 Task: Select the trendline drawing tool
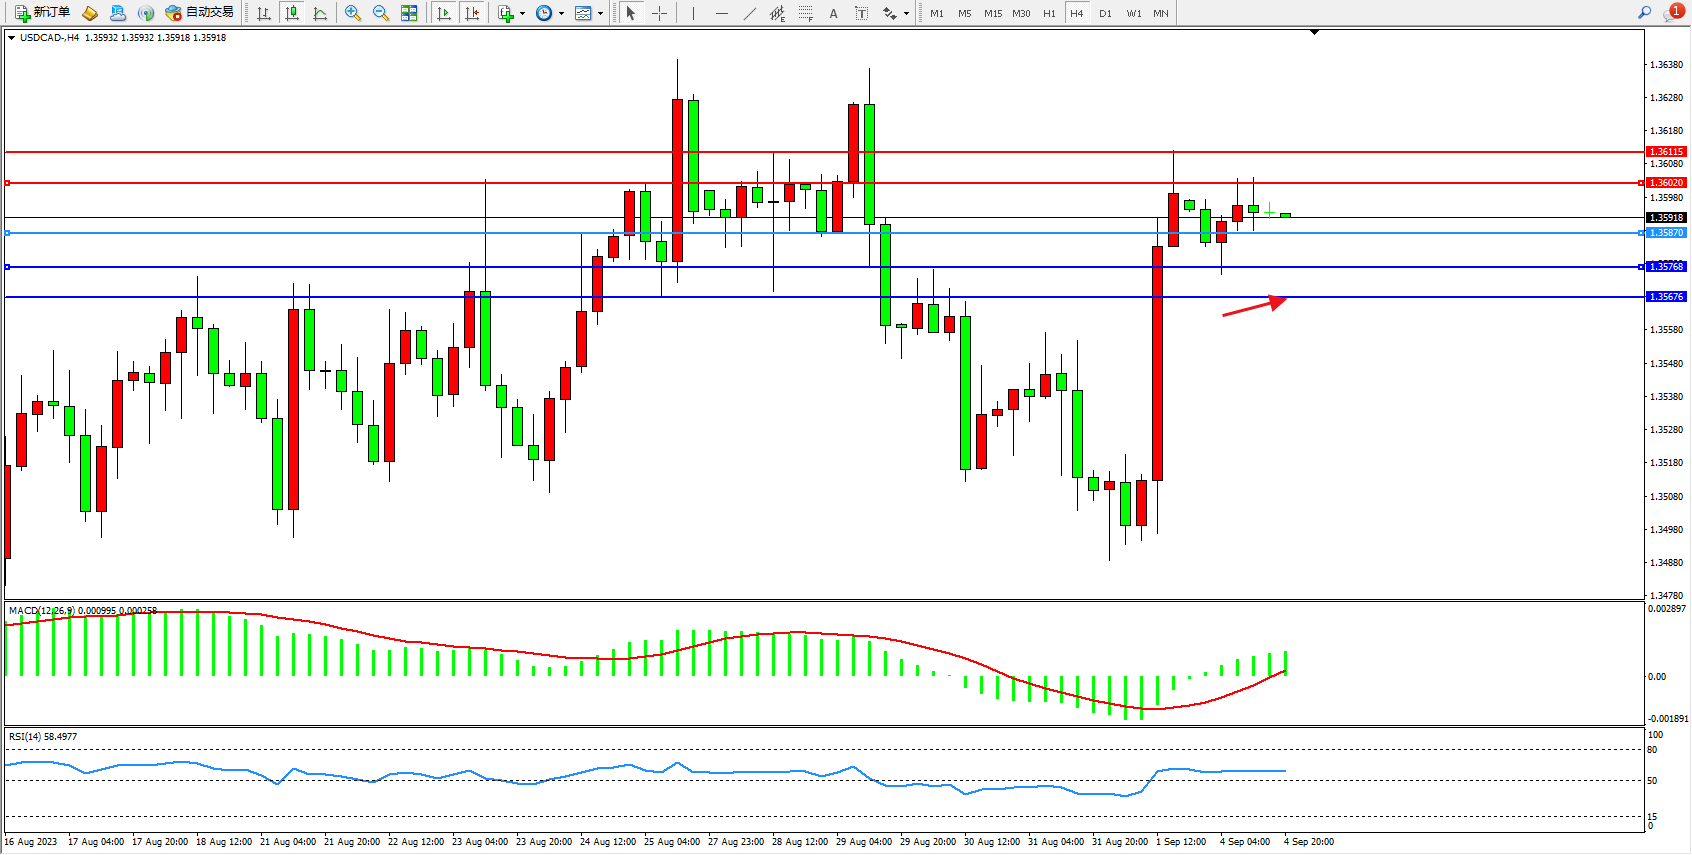[750, 13]
